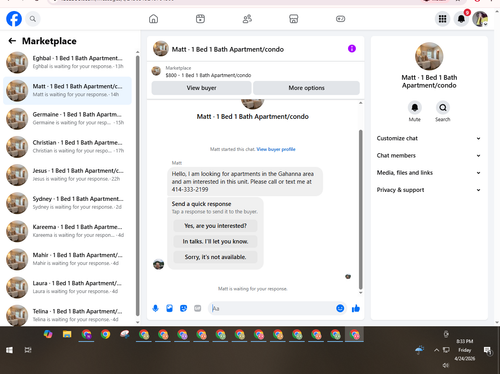500x374 pixels.
Task: Go to the Home feed icon
Action: [x=153, y=19]
